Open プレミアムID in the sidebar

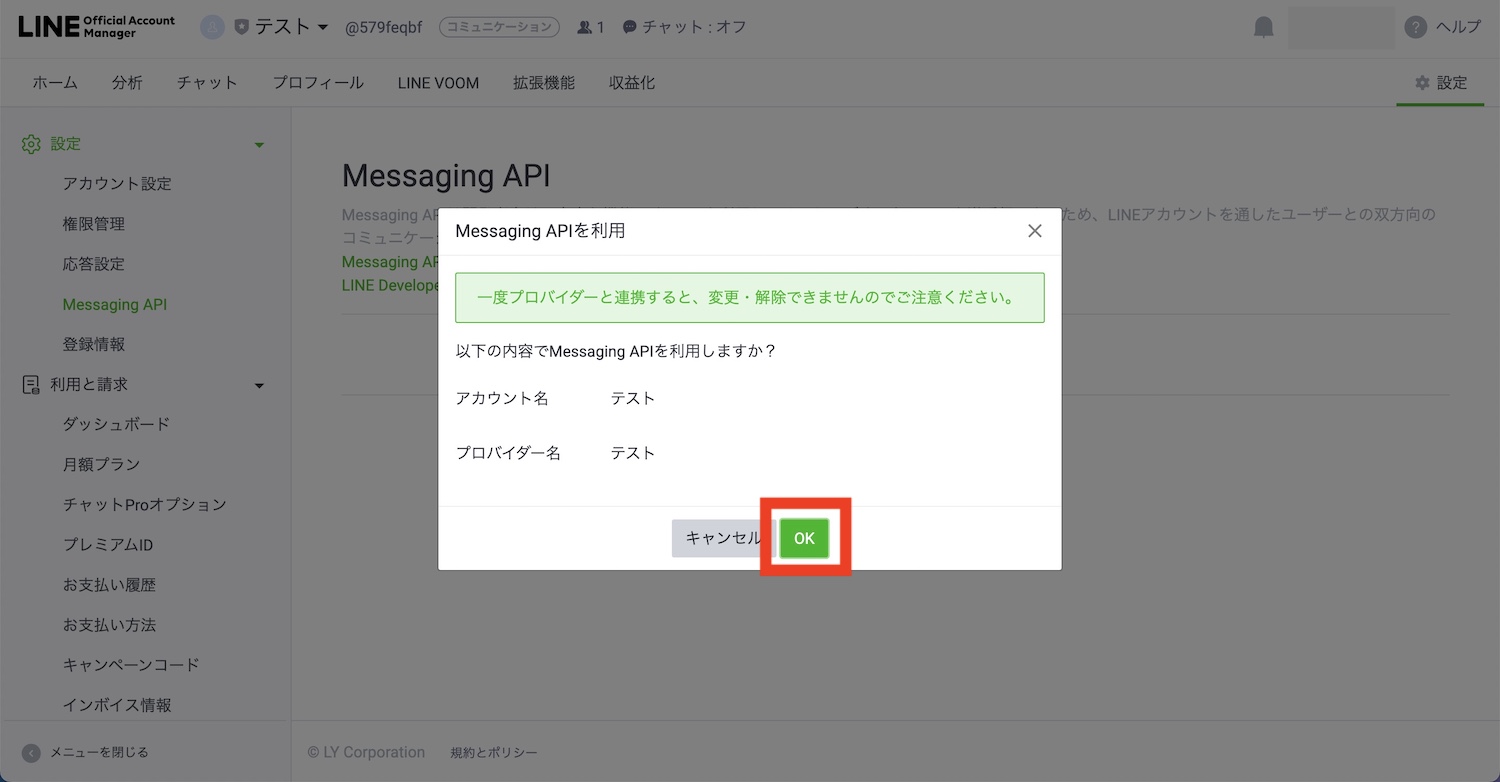107,545
